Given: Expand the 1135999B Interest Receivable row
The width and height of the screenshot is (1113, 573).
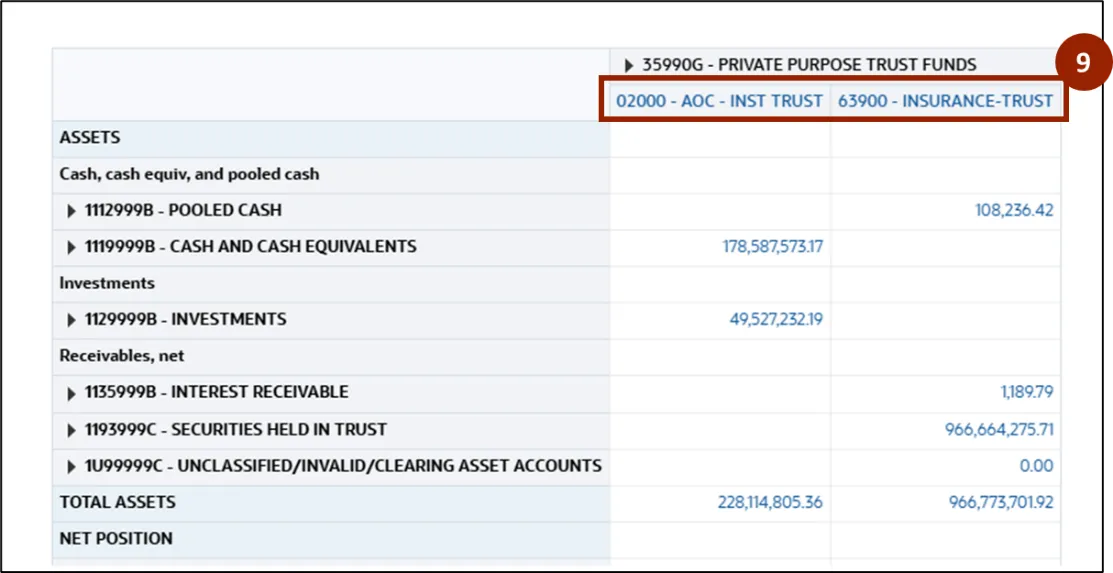Looking at the screenshot, I should point(71,392).
